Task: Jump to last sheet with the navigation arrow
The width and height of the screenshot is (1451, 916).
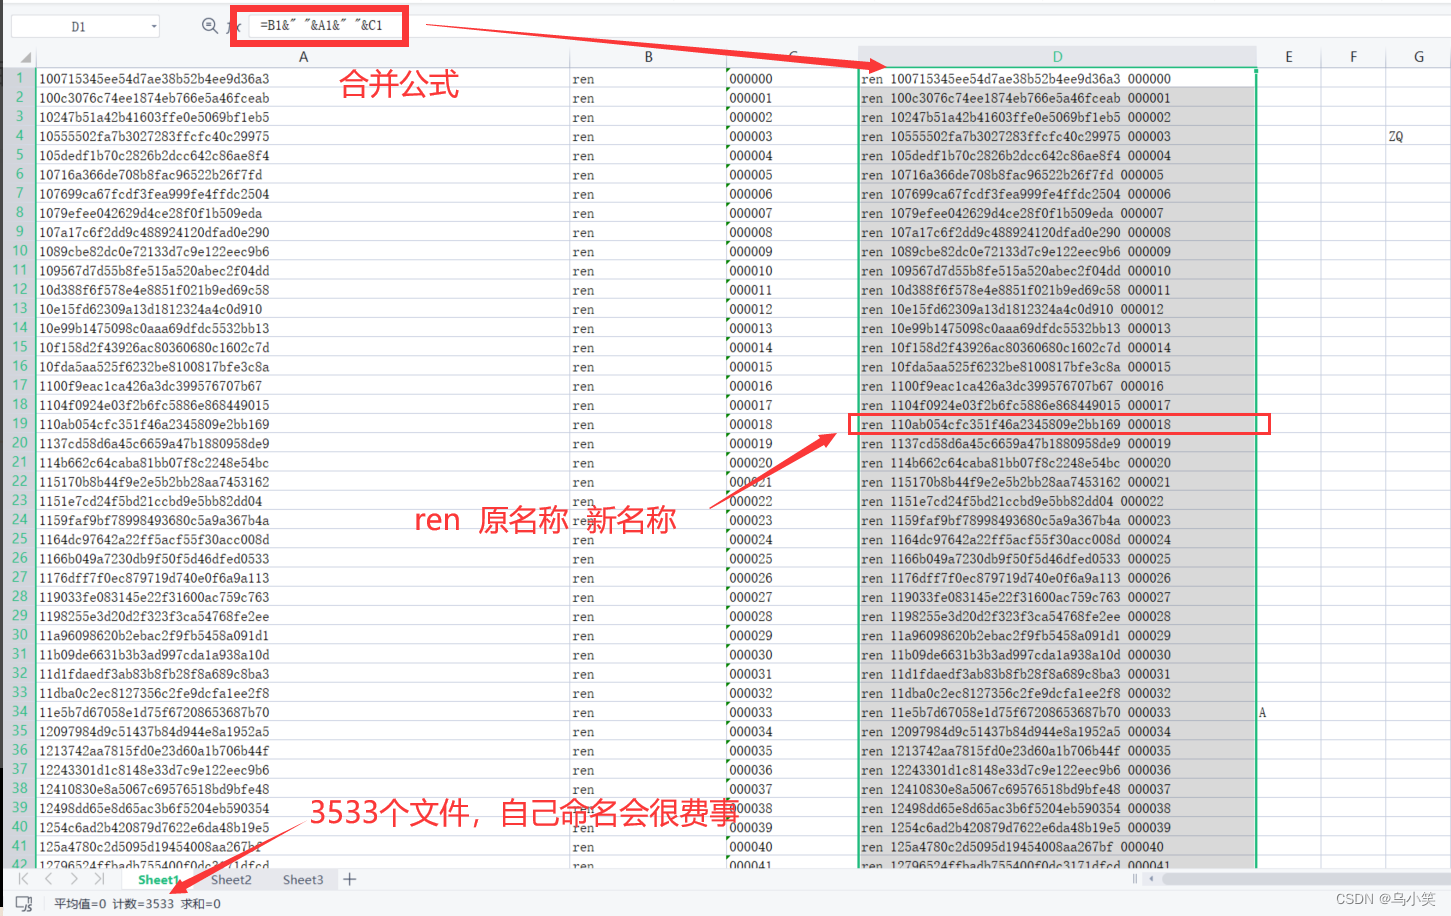Action: pos(98,879)
